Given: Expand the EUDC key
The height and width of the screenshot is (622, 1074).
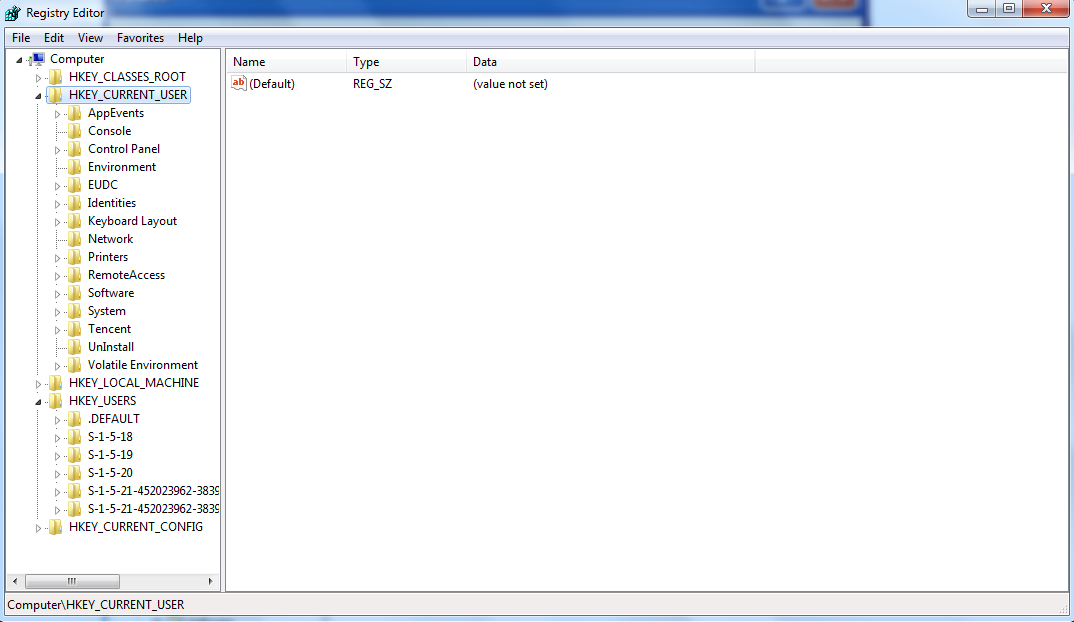Looking at the screenshot, I should click(58, 186).
